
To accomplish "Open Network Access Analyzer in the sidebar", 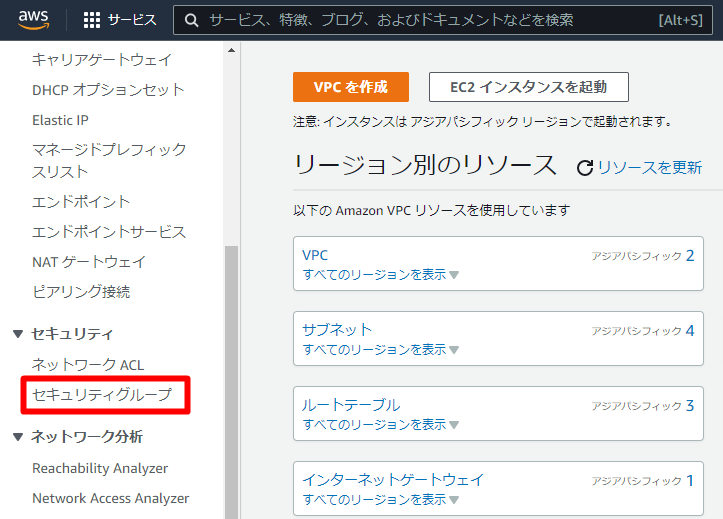I will coord(111,498).
